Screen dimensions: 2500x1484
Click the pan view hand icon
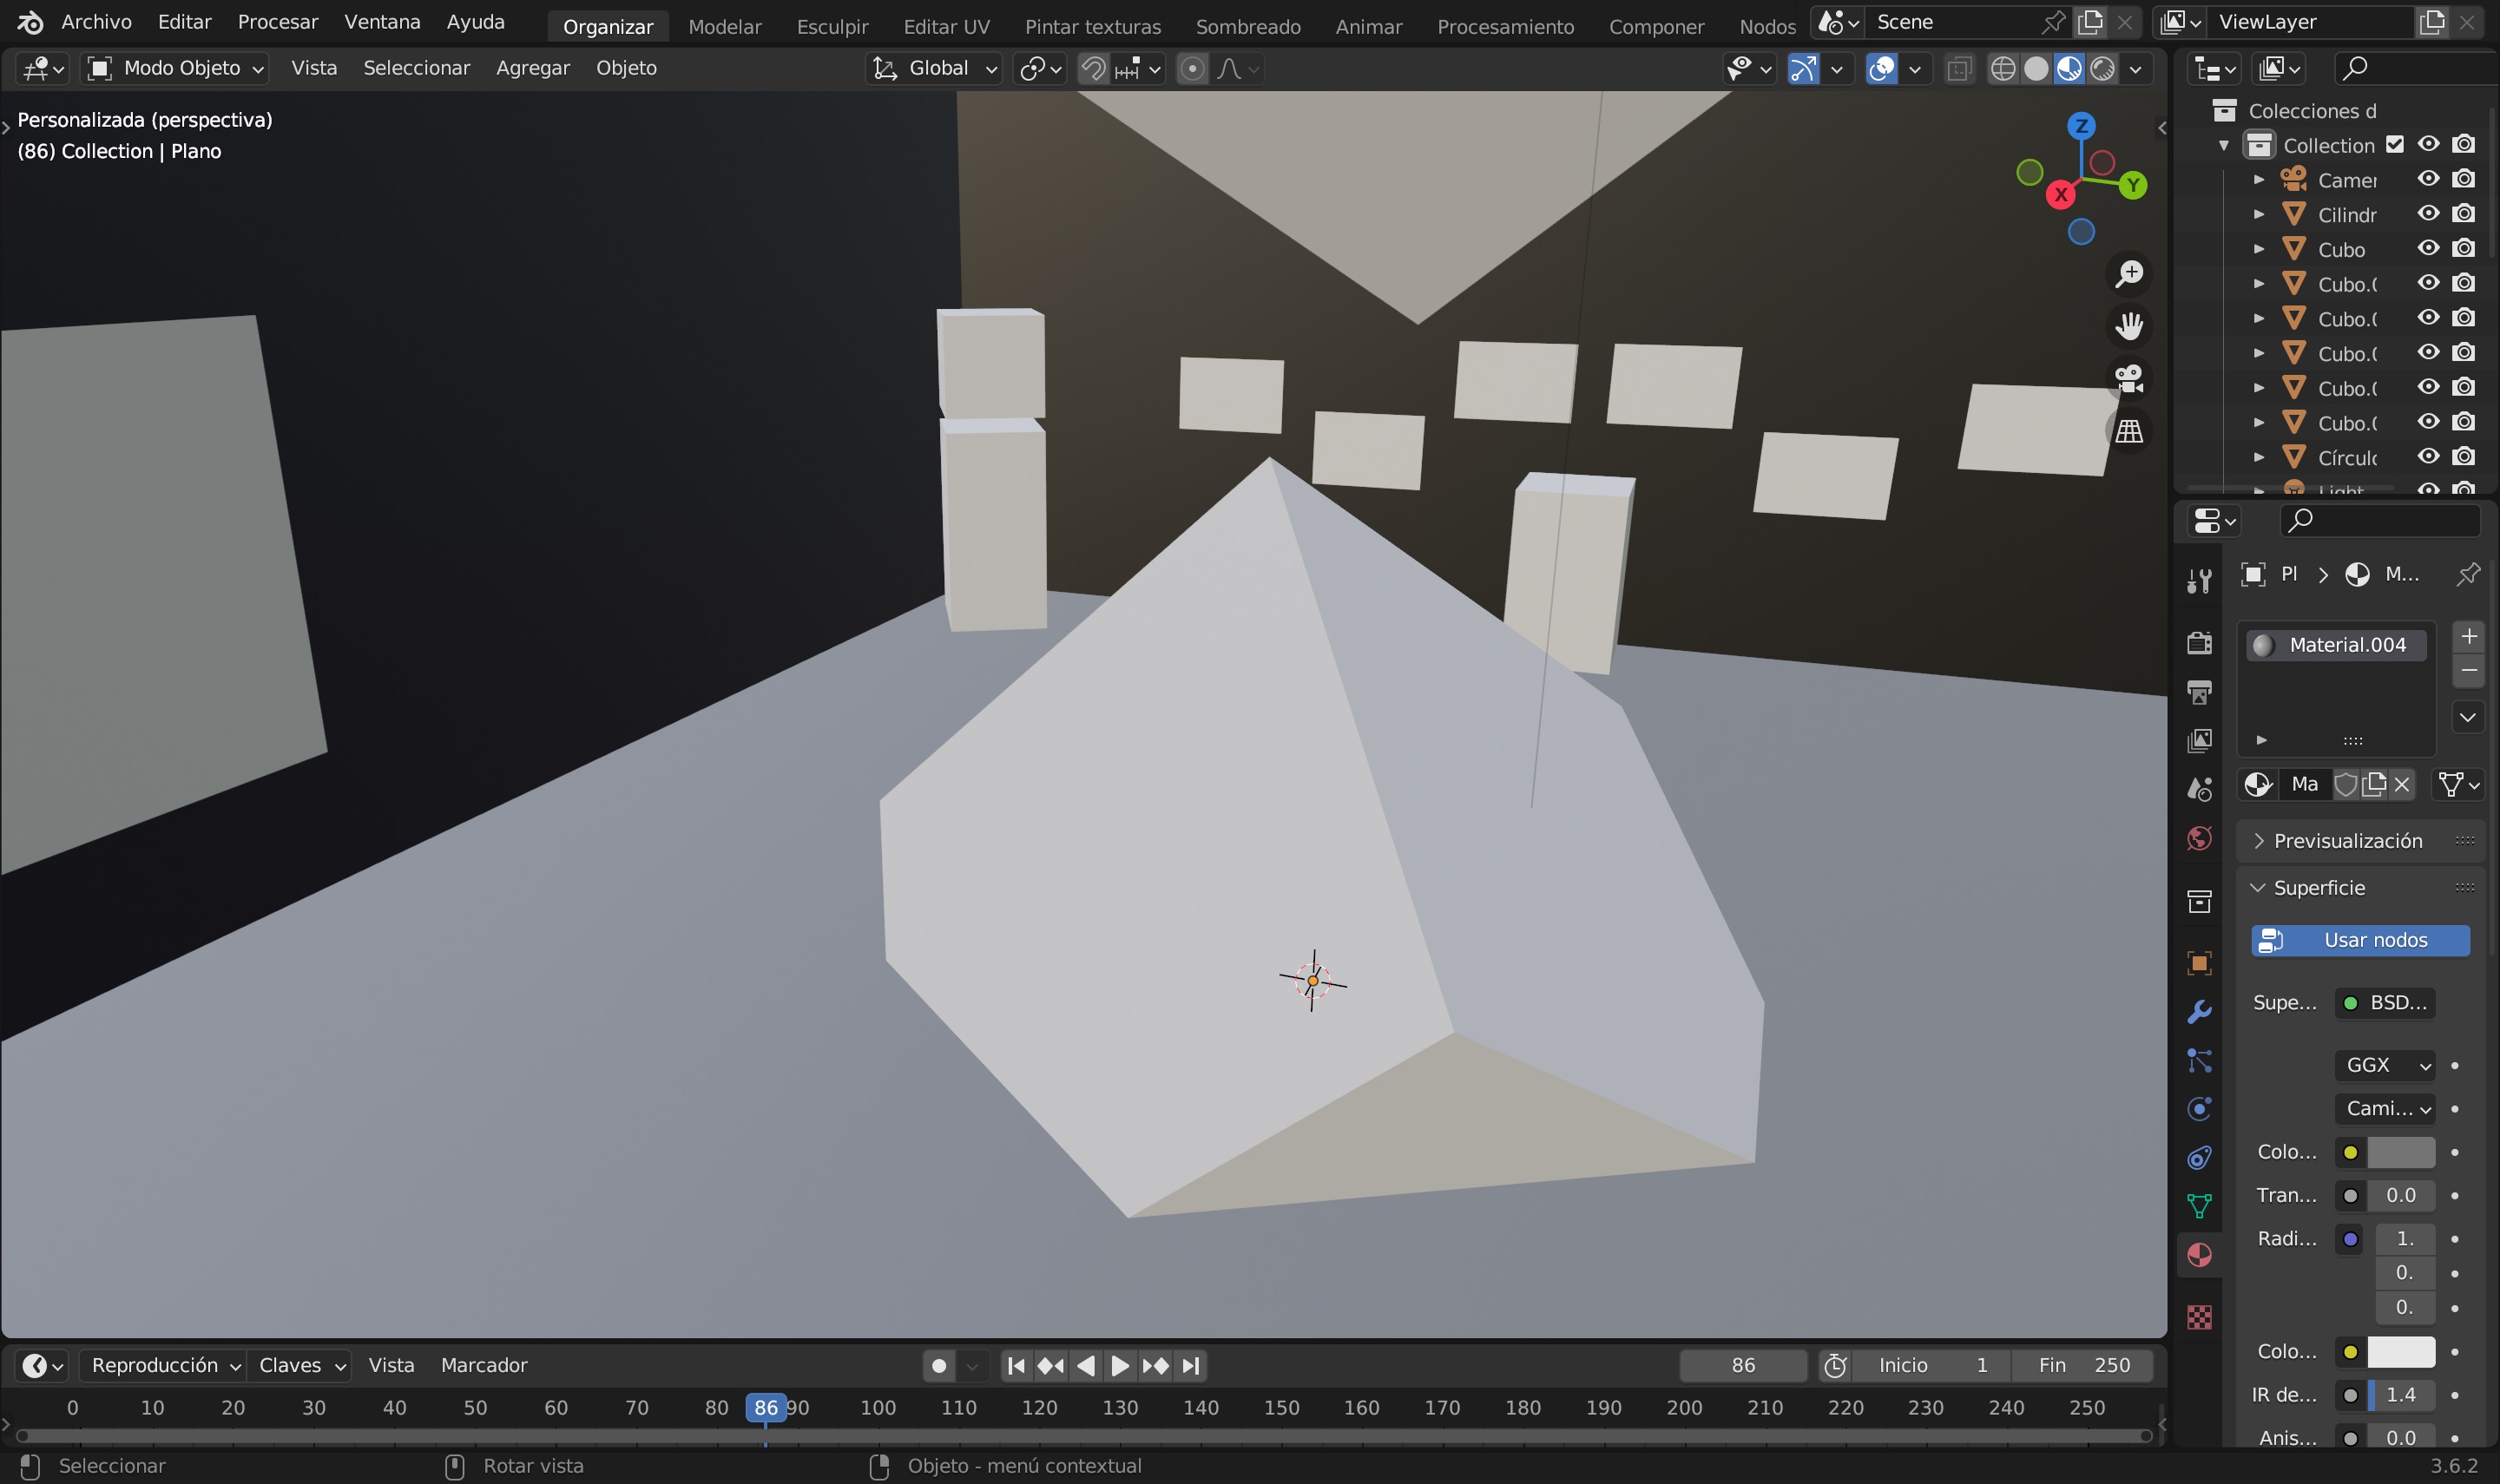[2129, 325]
